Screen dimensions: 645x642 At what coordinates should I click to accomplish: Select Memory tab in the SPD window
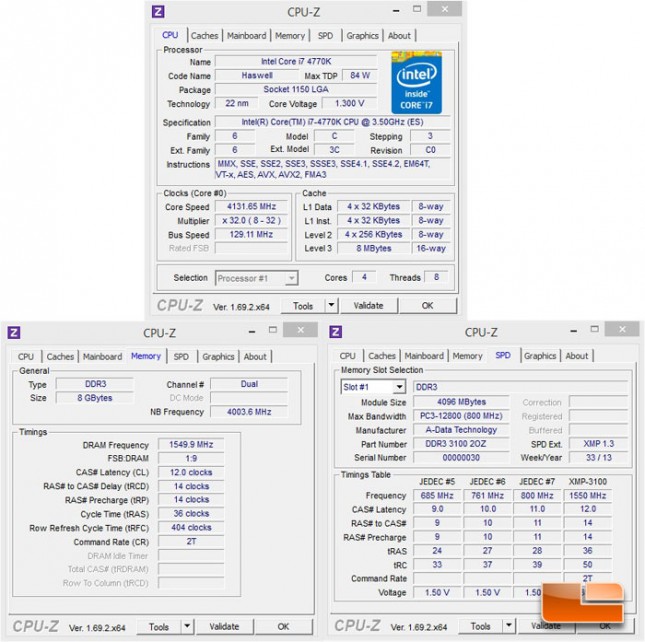(x=467, y=356)
